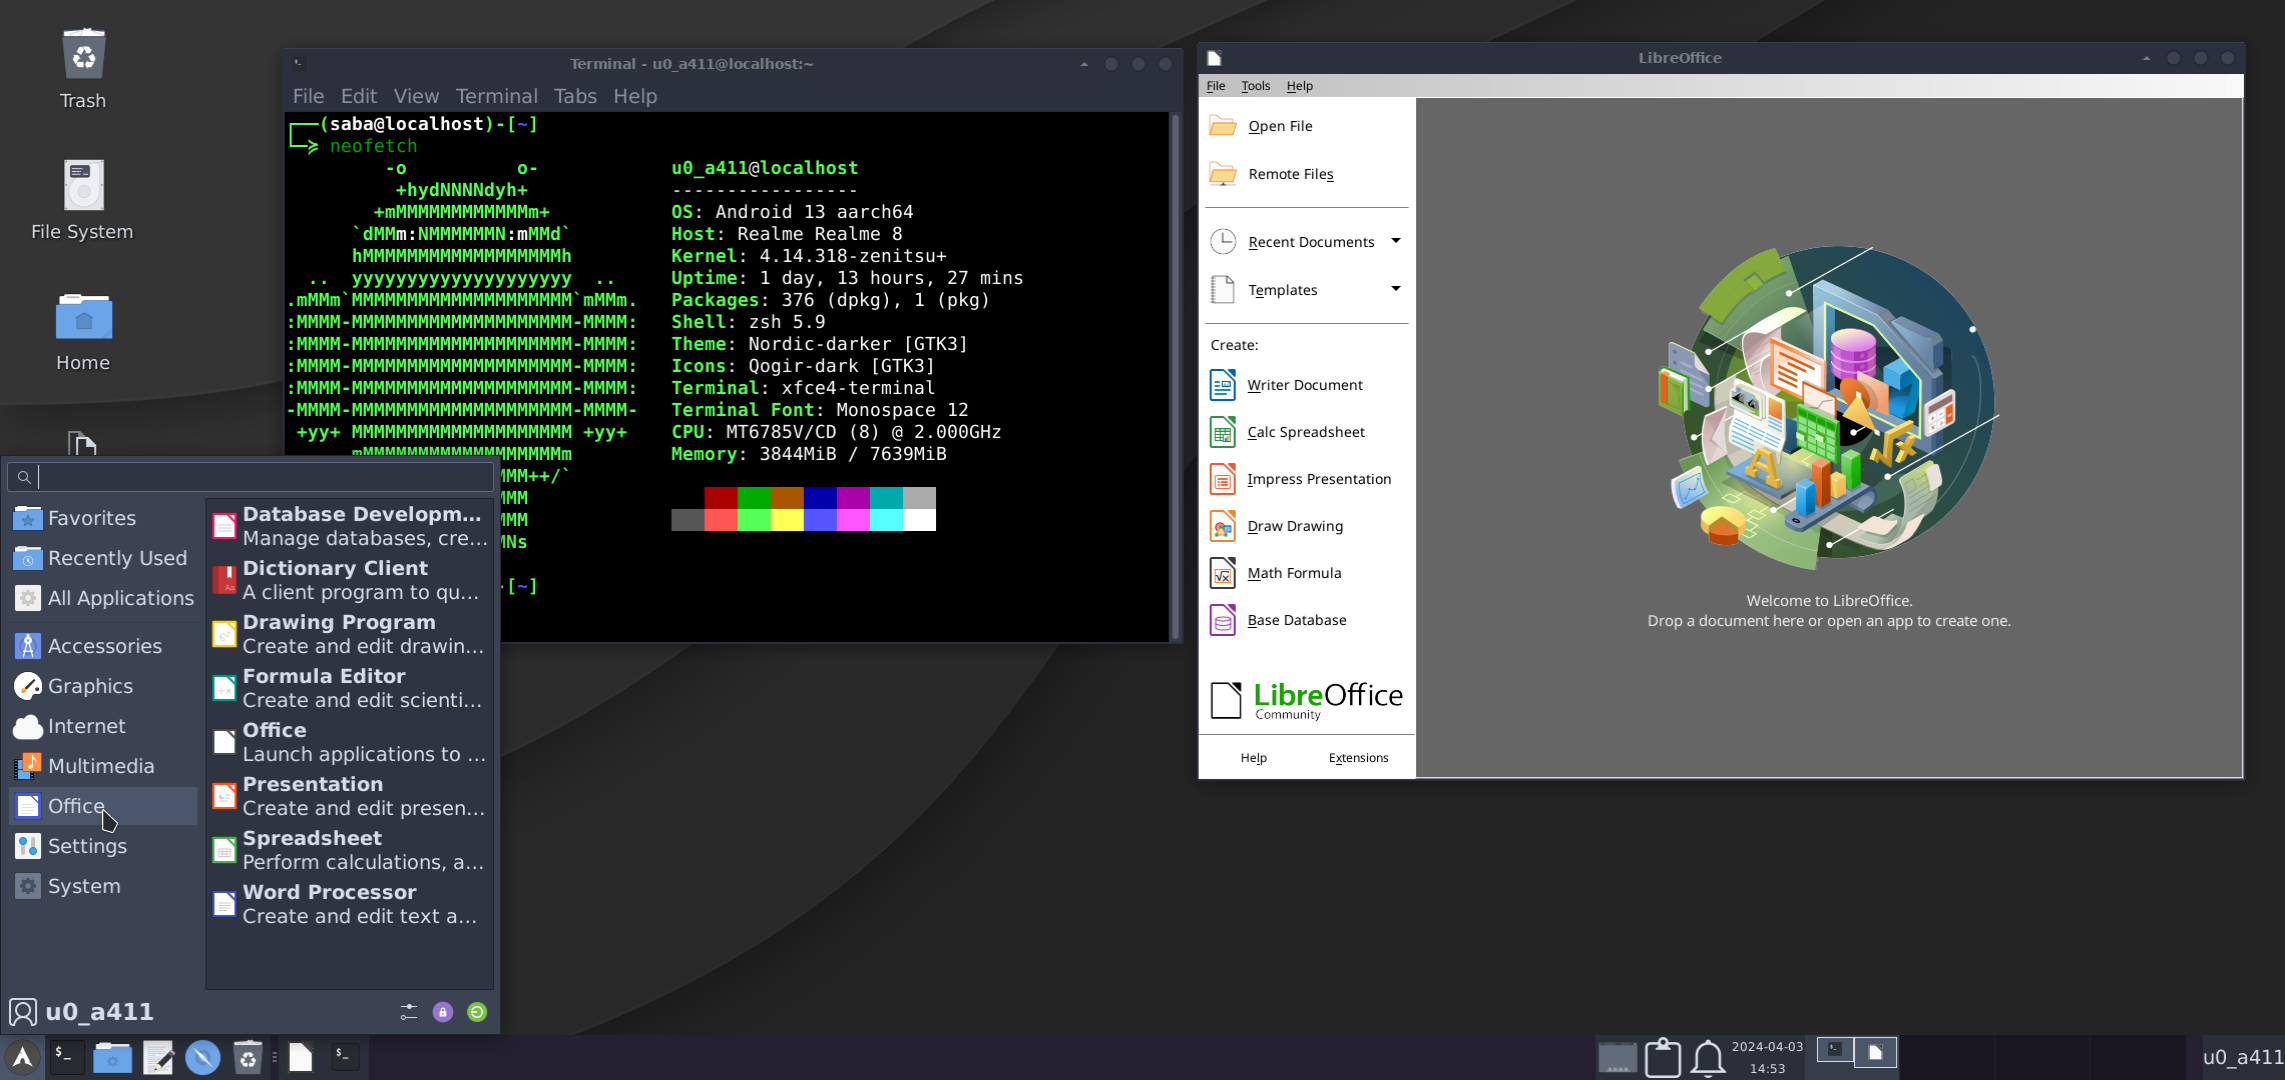Image resolution: width=2285 pixels, height=1080 pixels.
Task: Launch Presentation from the app menu
Action: click(x=350, y=796)
